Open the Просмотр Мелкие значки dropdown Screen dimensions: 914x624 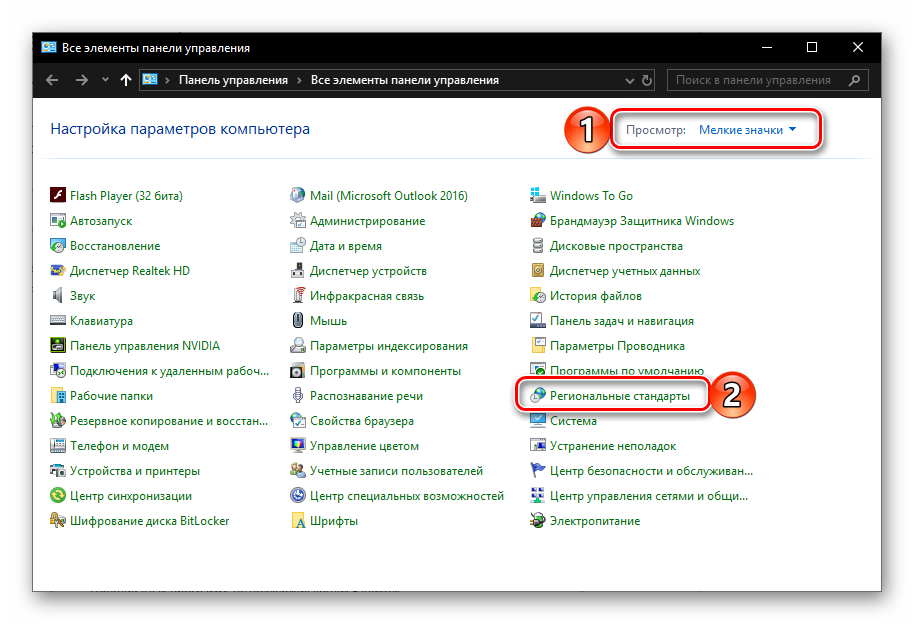coord(747,130)
